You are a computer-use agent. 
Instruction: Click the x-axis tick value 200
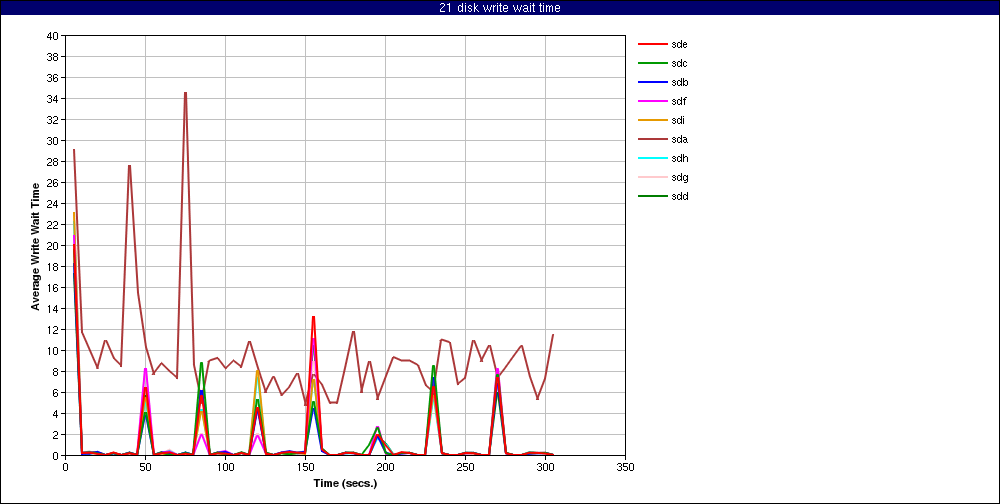(385, 467)
